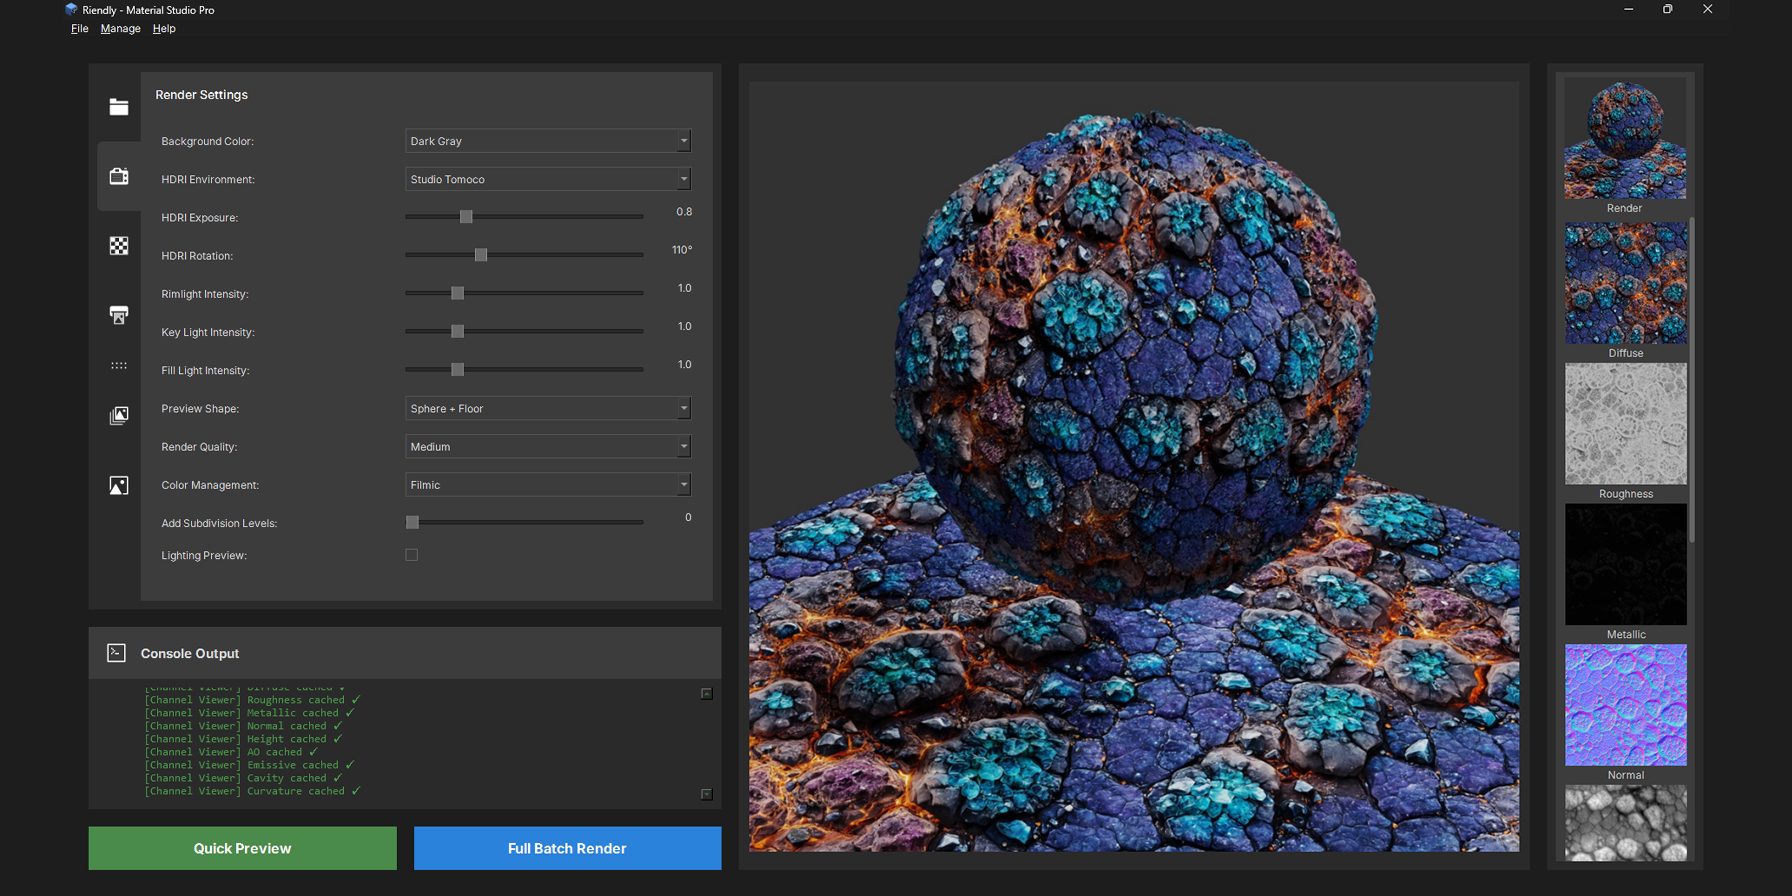The height and width of the screenshot is (896, 1792).
Task: Open the stacked images gallery sidebar icon
Action: pyautogui.click(x=119, y=415)
